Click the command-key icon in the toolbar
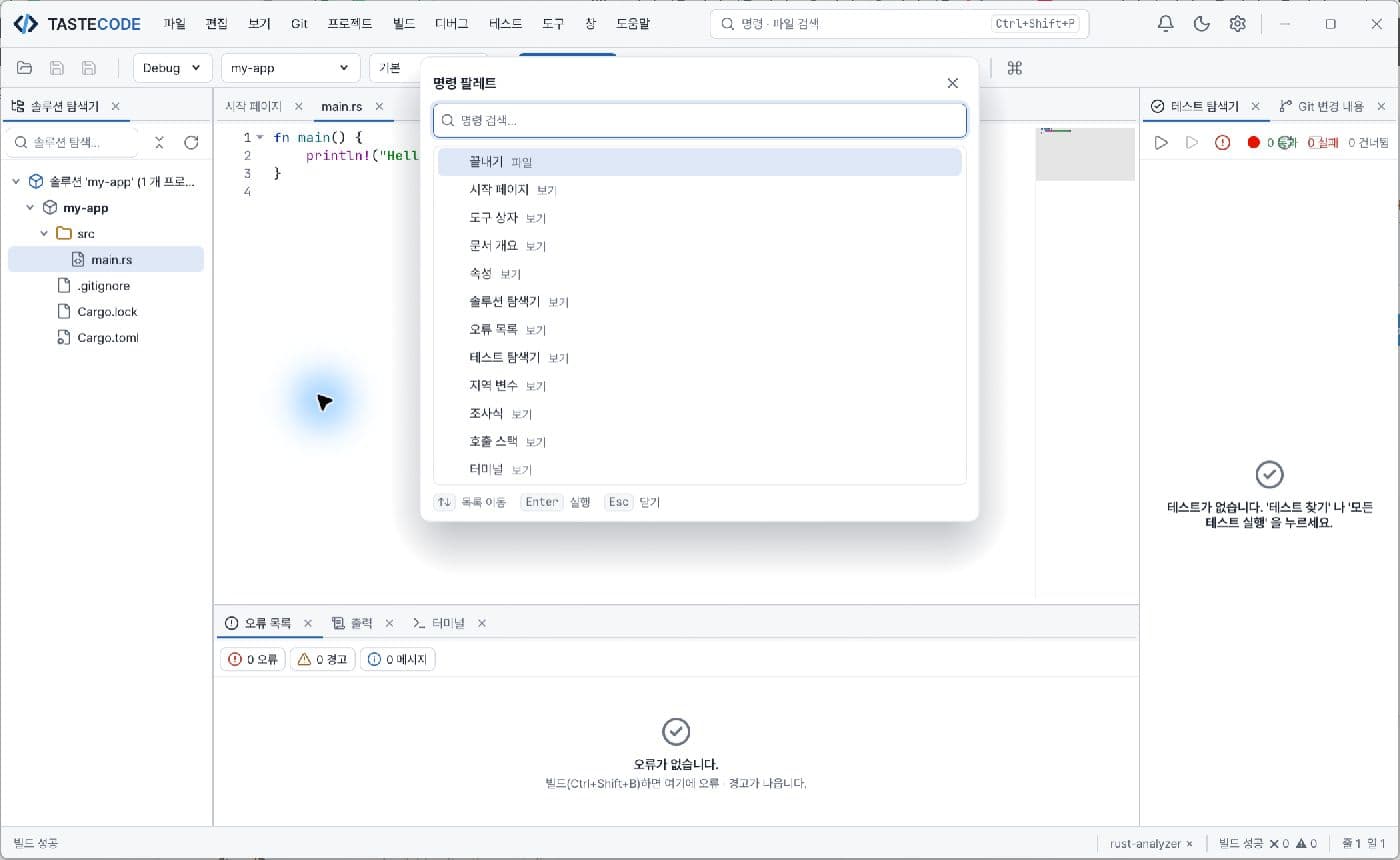Screen dimensions: 1400x860 click(1014, 68)
